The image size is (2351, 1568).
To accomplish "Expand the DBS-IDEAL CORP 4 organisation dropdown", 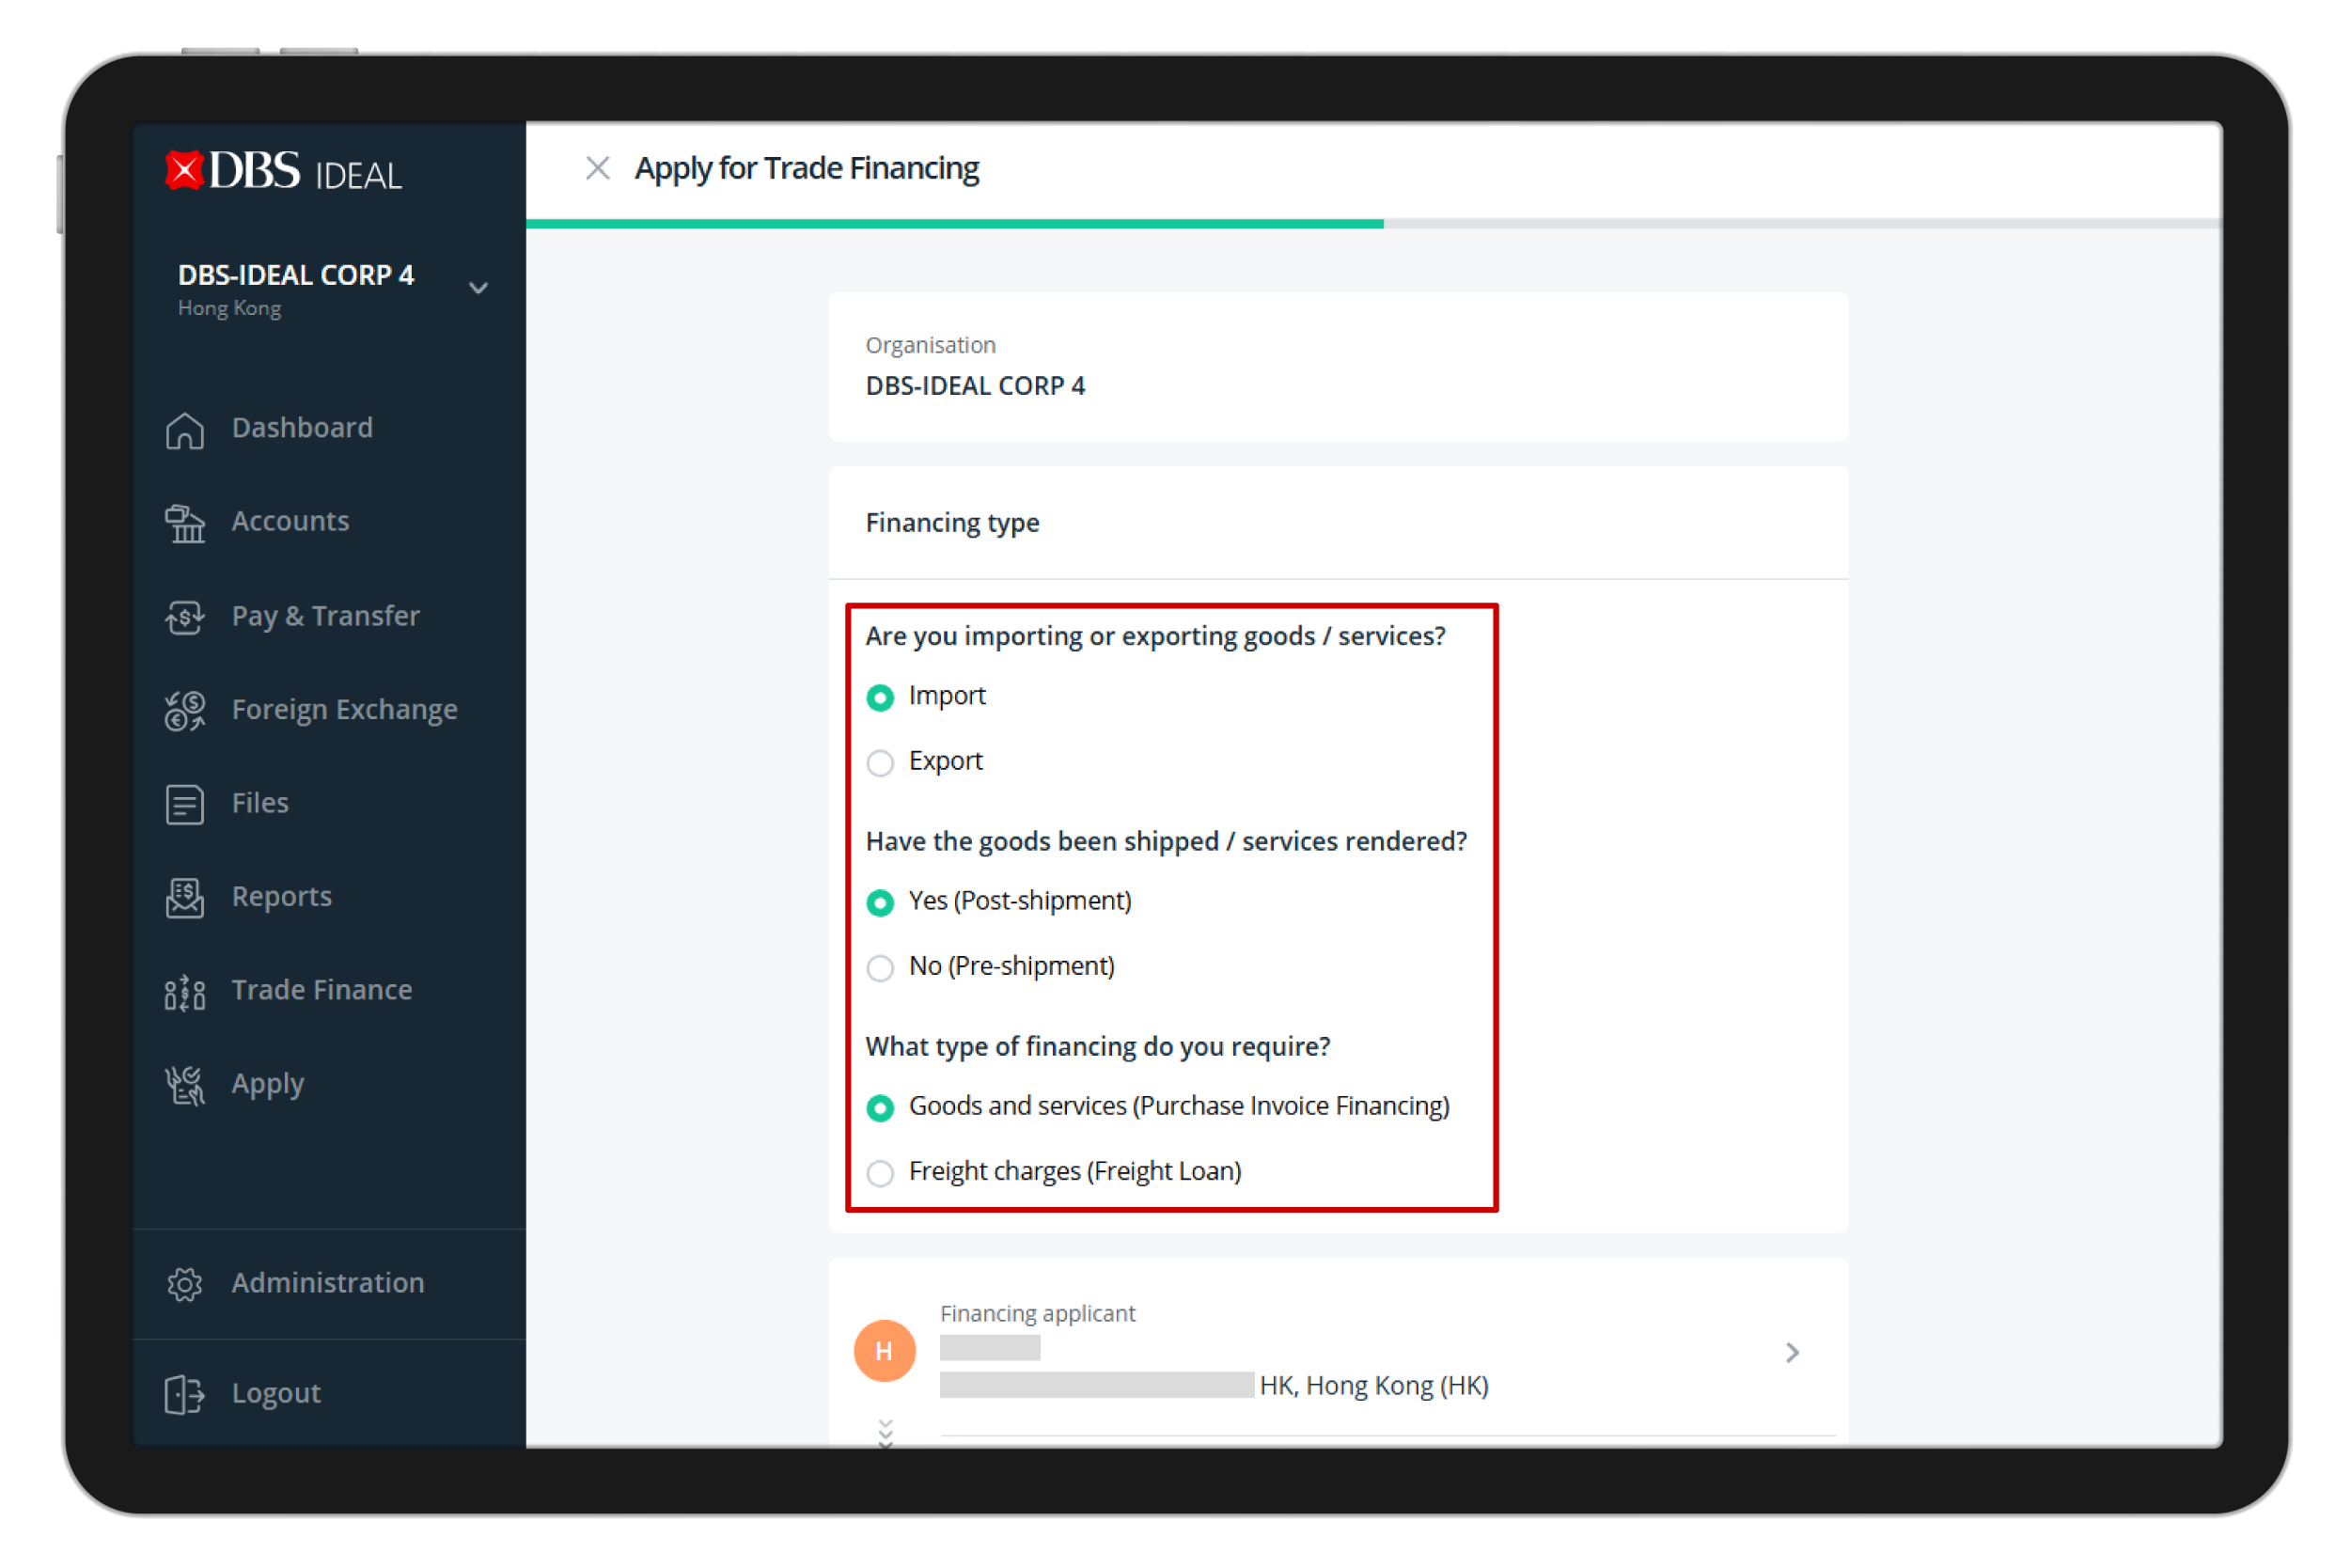I will click(x=478, y=289).
